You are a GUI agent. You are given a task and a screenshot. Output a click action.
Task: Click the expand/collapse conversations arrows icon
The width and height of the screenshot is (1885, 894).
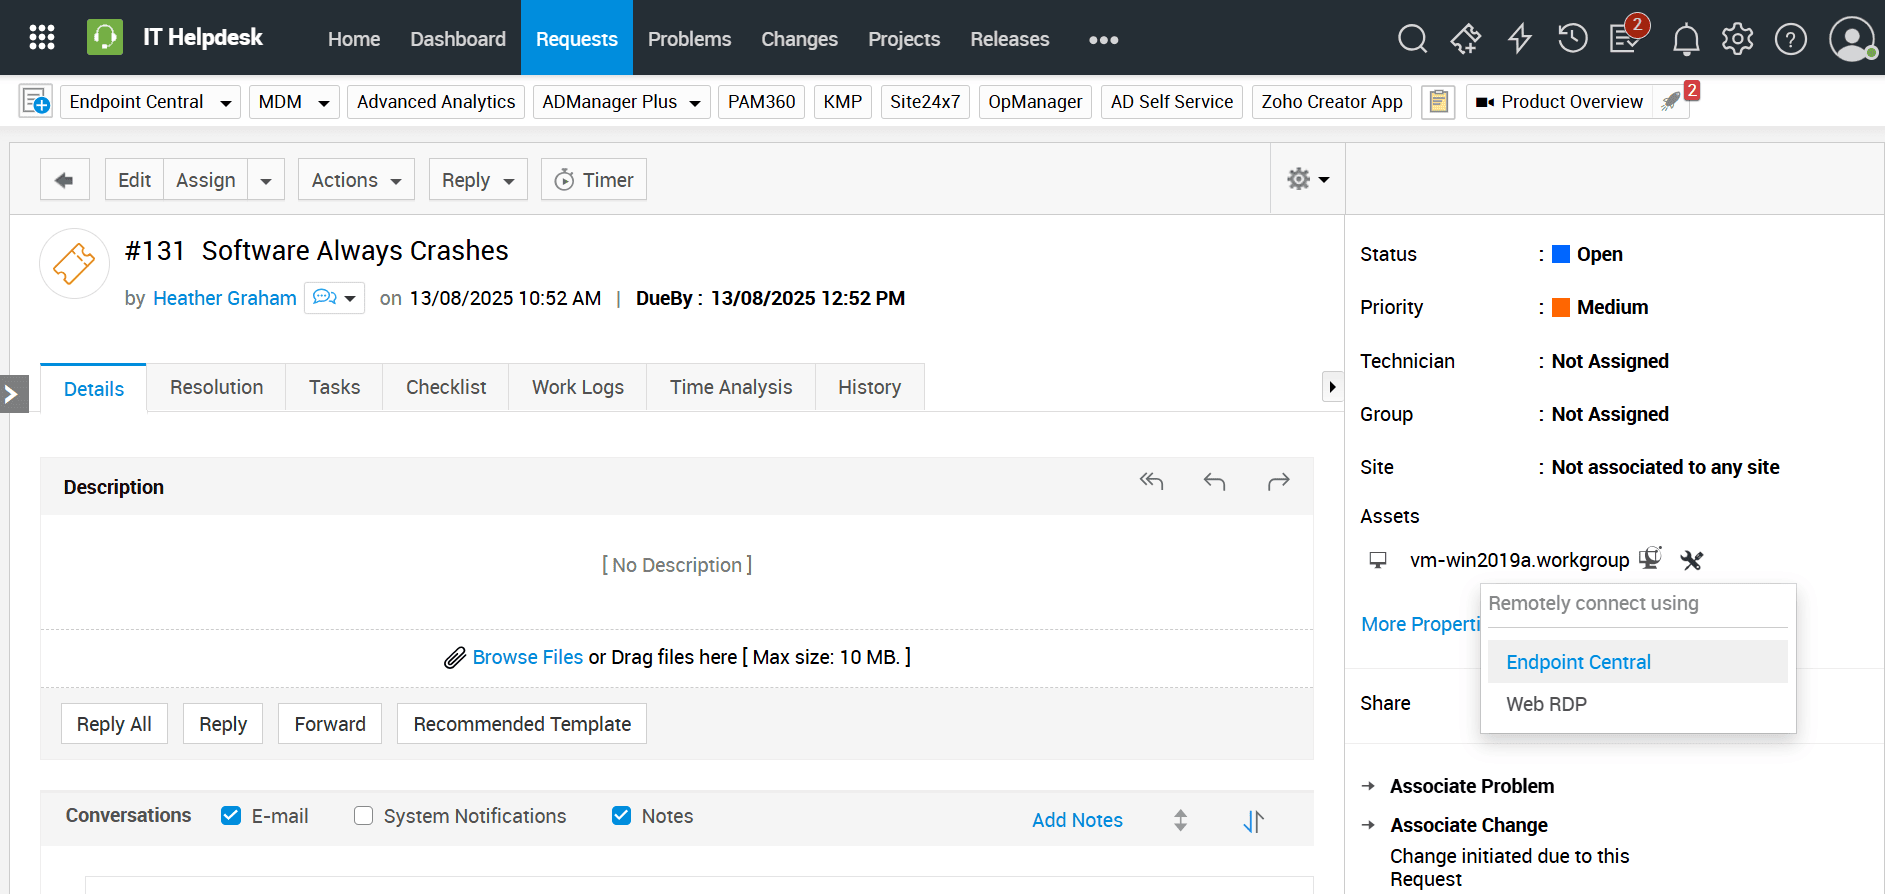click(1181, 820)
